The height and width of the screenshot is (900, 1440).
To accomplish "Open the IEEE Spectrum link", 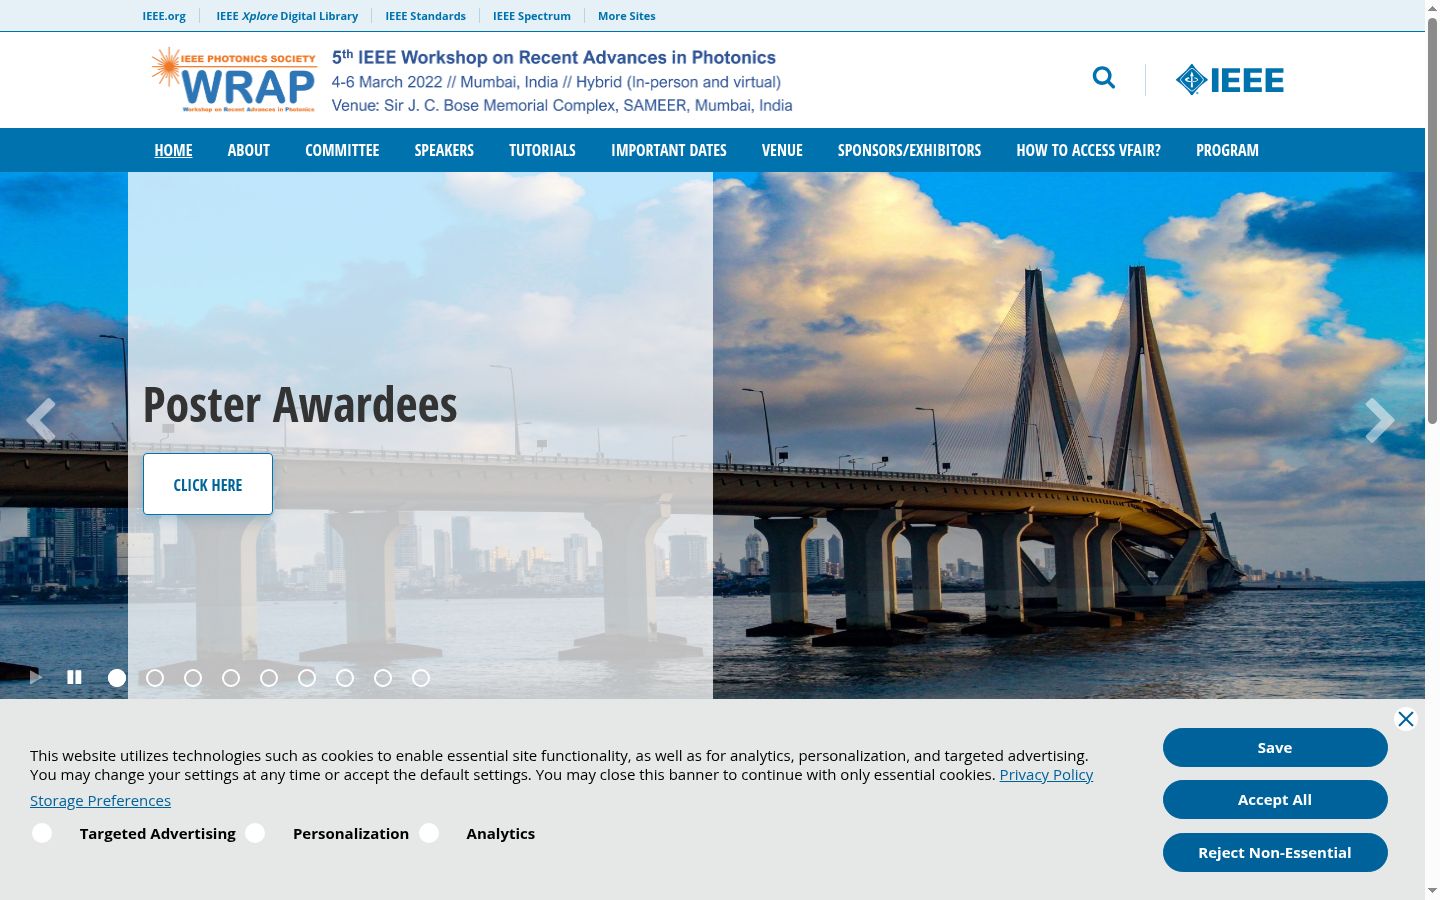I will (x=532, y=16).
